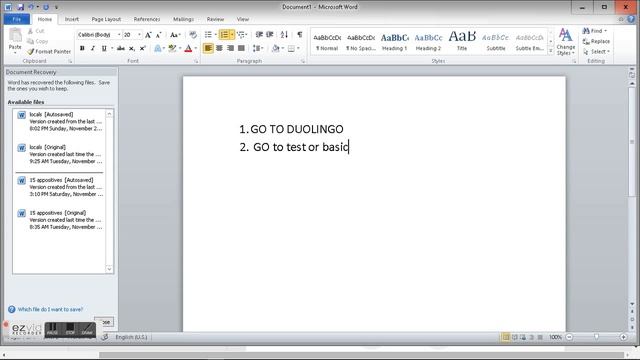
Task: Apply the bullet list format
Action: (x=208, y=35)
